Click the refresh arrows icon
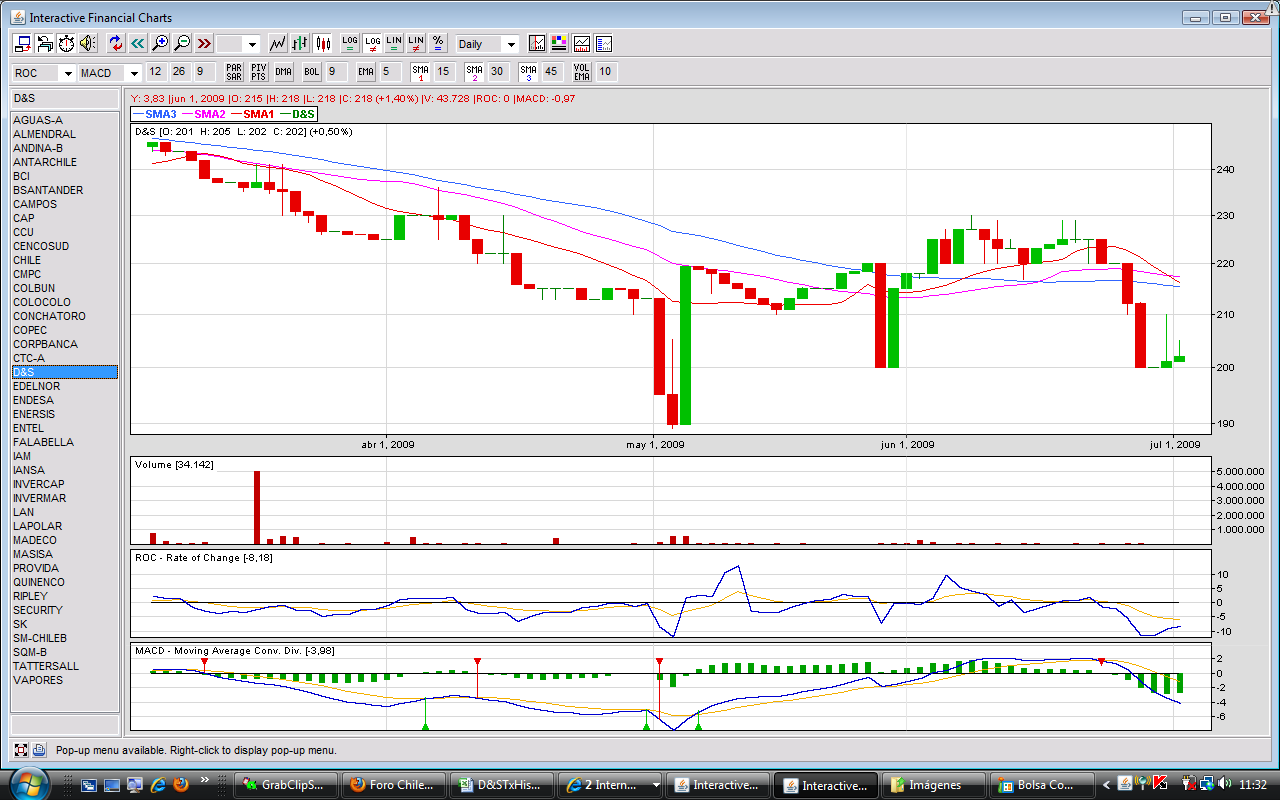Viewport: 1280px width, 800px height. [x=115, y=43]
